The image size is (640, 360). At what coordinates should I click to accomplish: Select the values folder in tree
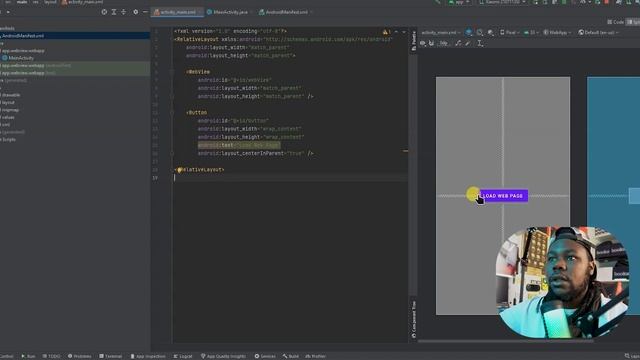click(x=8, y=117)
